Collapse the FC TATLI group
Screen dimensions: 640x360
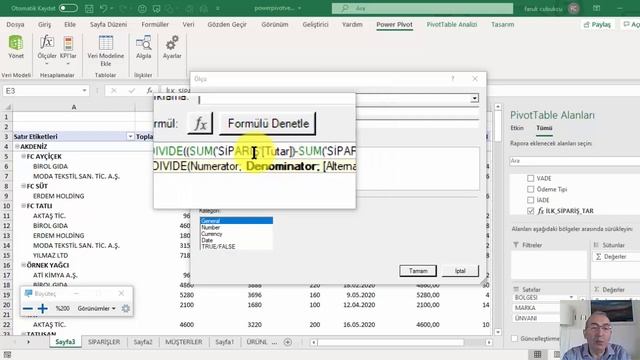[x=23, y=206]
